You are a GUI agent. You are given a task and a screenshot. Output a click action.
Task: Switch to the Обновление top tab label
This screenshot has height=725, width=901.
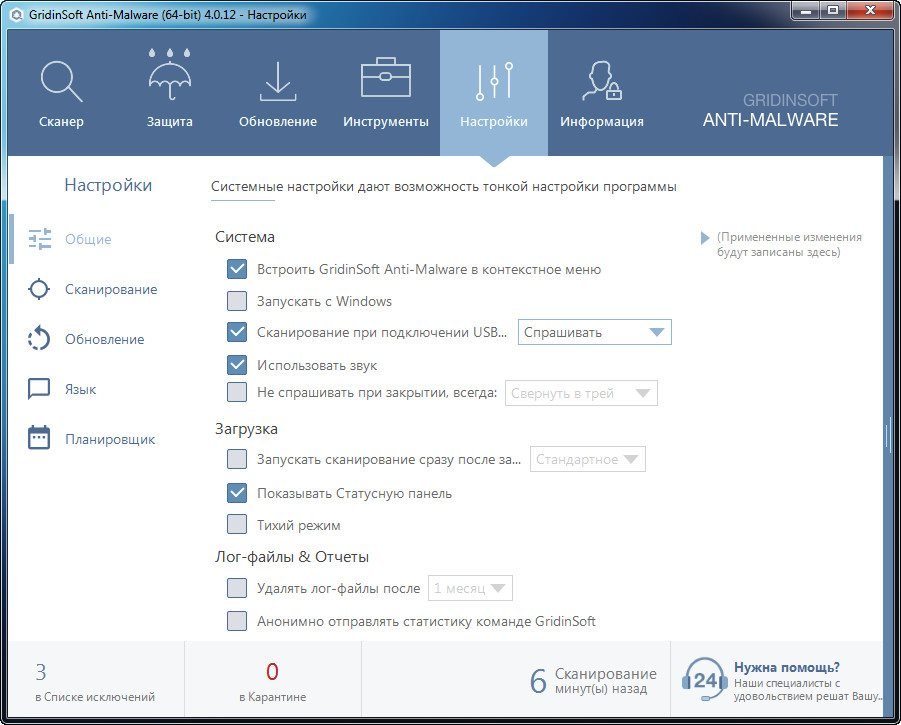278,122
